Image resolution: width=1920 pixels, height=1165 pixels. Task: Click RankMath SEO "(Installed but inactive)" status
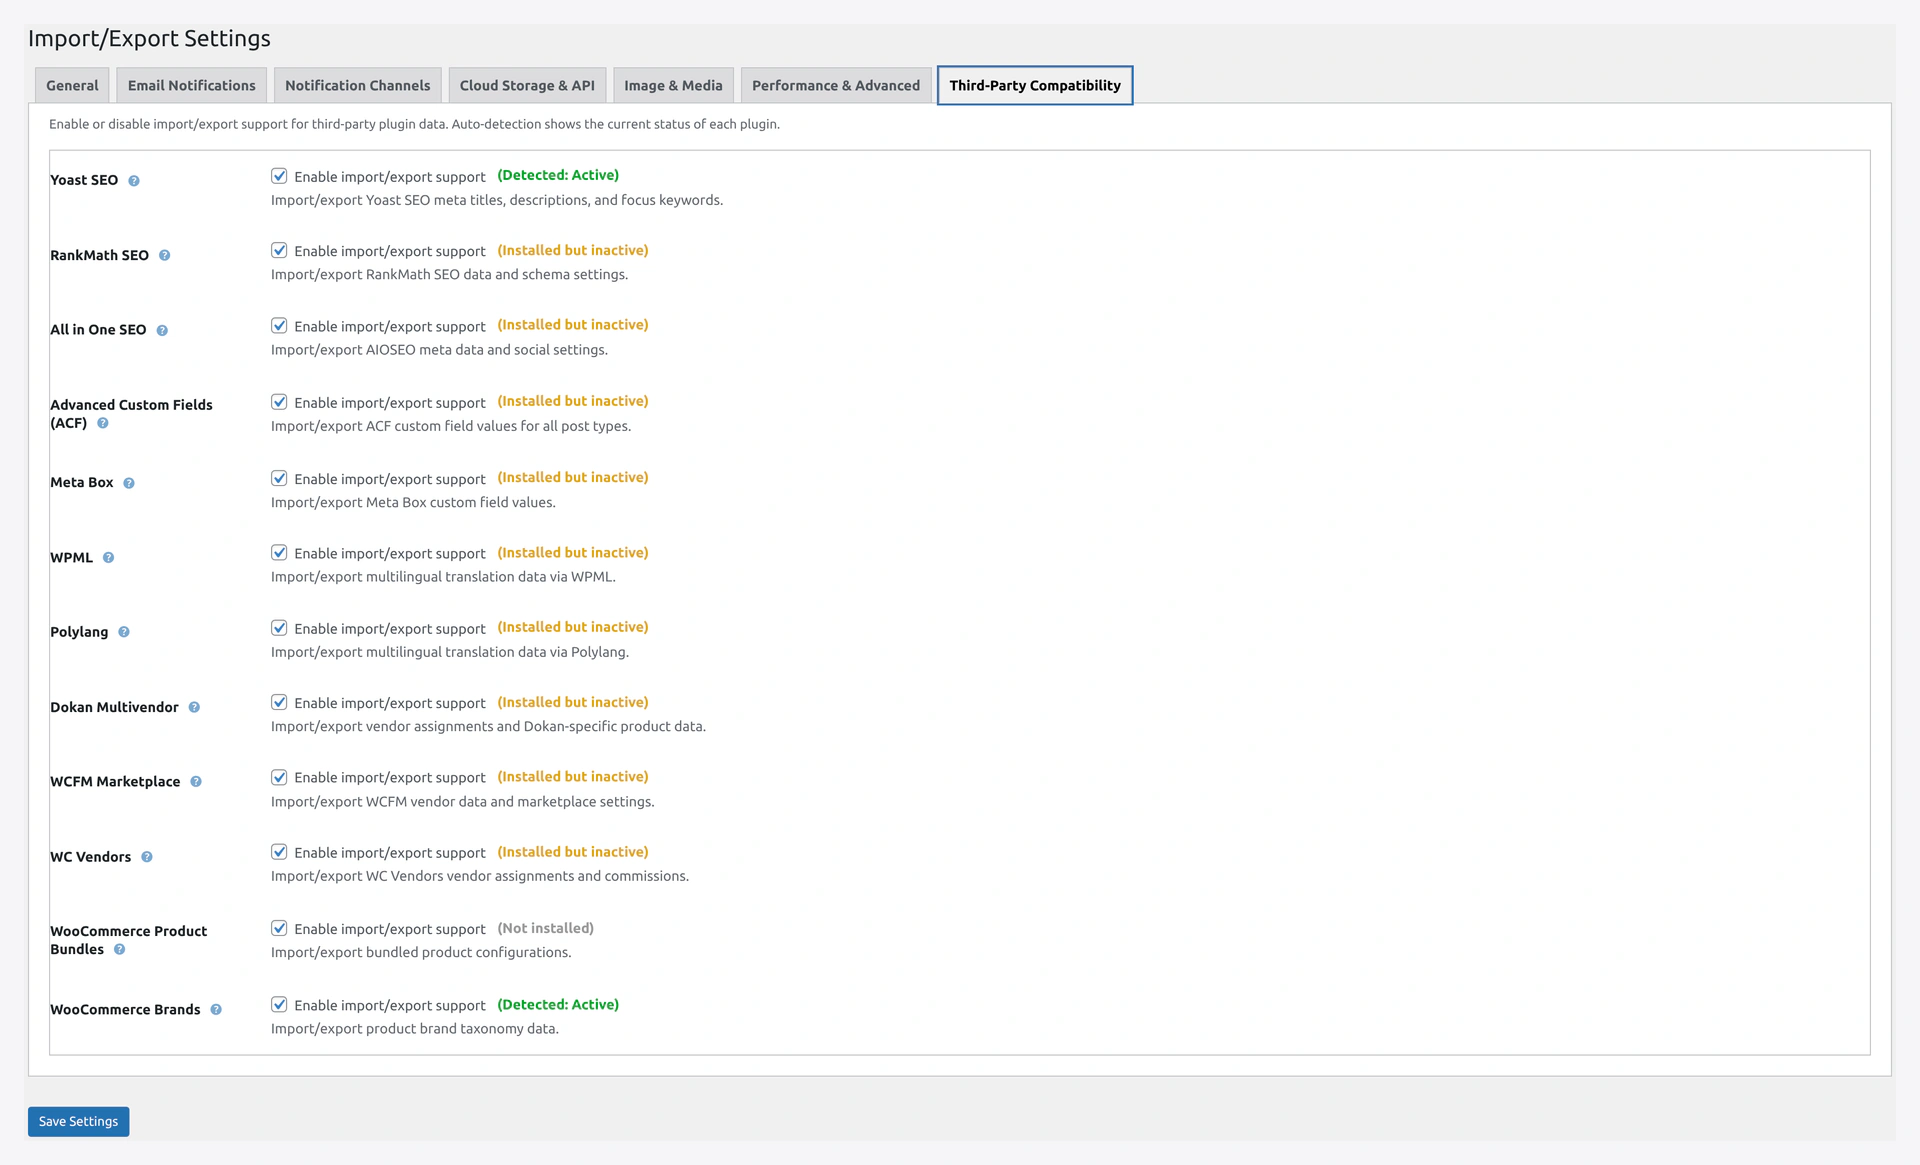[573, 250]
